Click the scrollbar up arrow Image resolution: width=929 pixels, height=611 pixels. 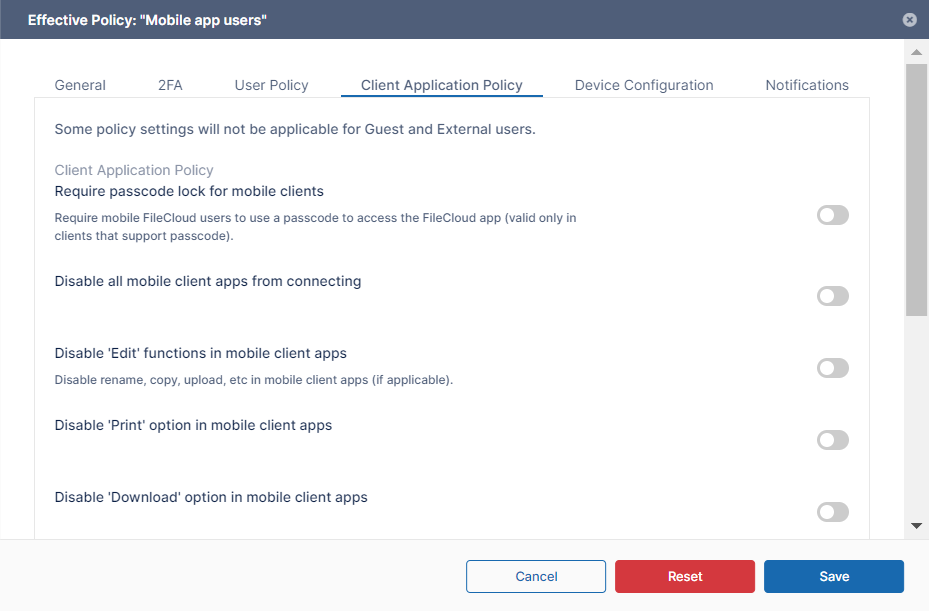(916, 51)
